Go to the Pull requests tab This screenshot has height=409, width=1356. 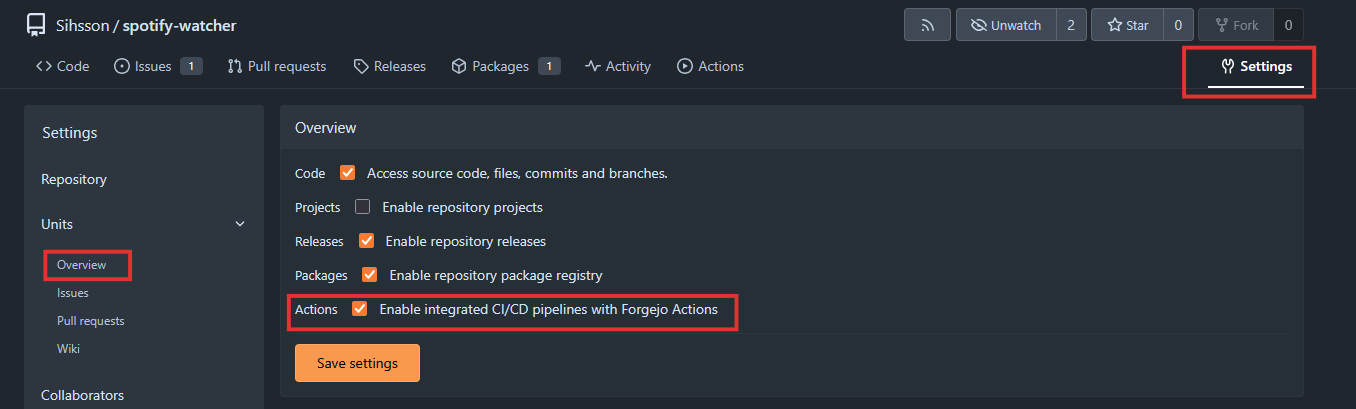coord(277,66)
